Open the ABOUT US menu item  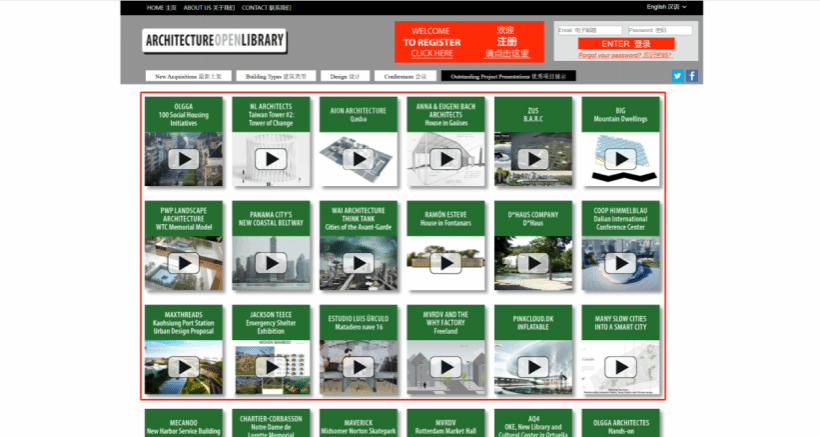click(x=209, y=7)
